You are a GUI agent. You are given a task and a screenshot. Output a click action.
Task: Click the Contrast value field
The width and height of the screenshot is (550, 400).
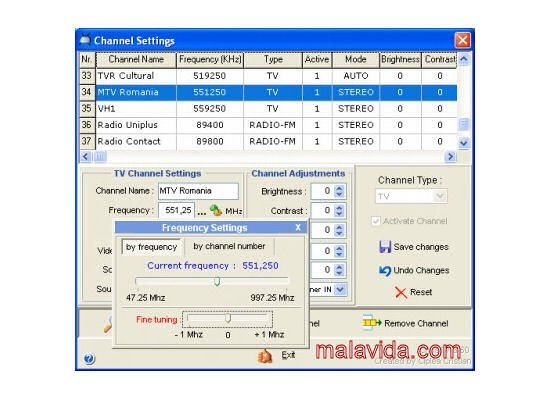coord(323,211)
